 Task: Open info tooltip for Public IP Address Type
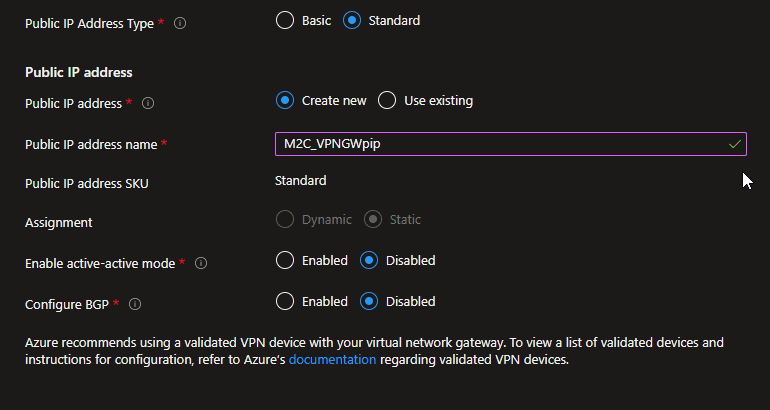(180, 23)
